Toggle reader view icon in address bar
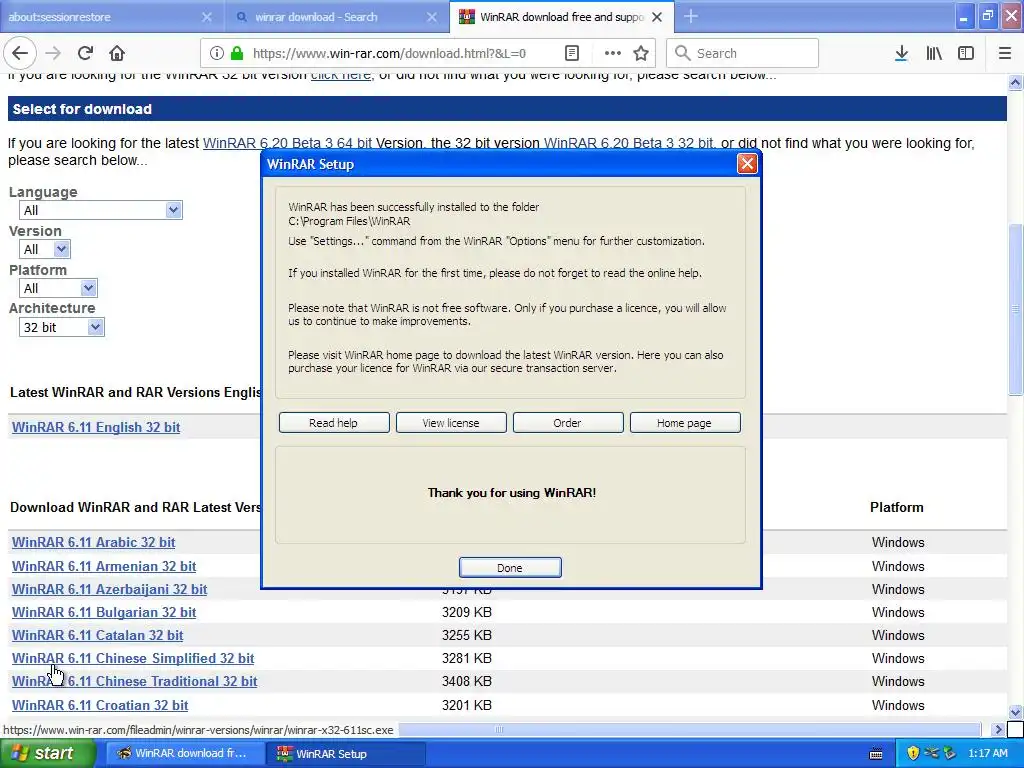The width and height of the screenshot is (1024, 768). (x=572, y=54)
